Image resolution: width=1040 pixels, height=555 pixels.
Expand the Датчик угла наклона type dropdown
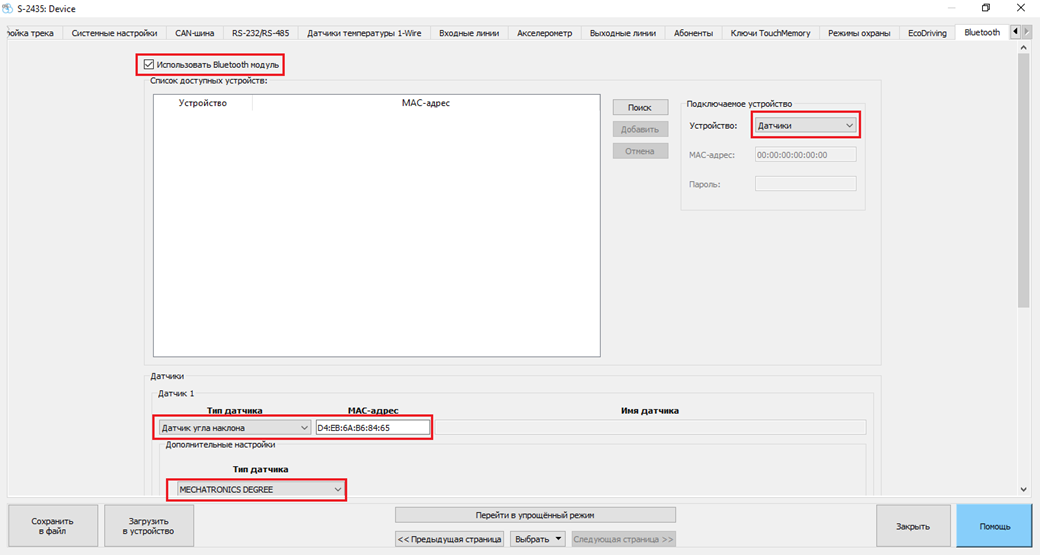tap(234, 428)
